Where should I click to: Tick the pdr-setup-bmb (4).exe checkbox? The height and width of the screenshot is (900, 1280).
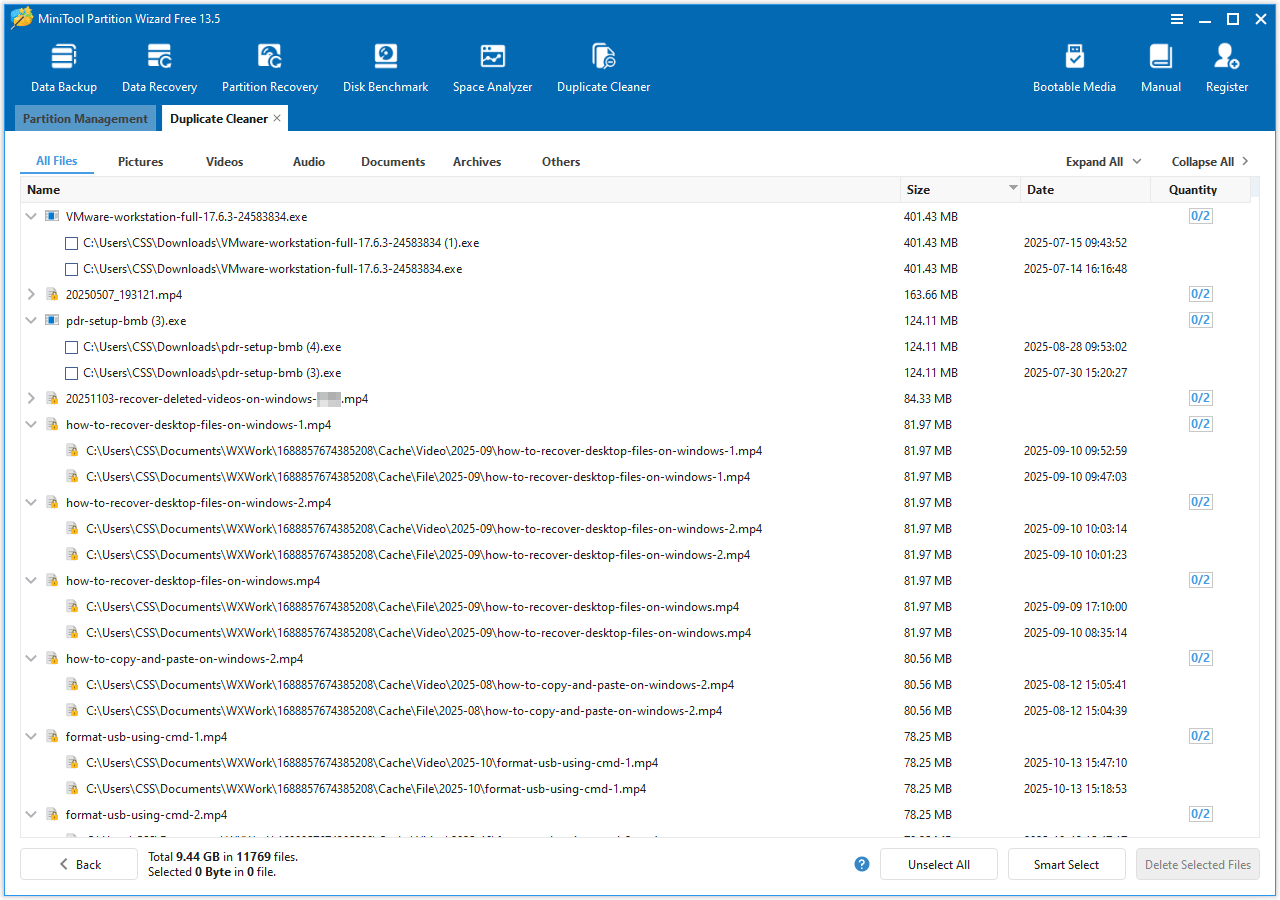[x=71, y=347]
